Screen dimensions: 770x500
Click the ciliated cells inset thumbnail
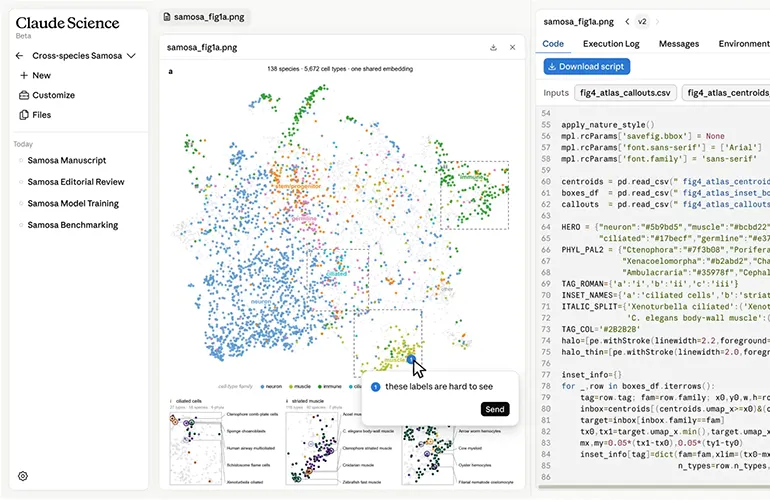pyautogui.click(x=195, y=448)
